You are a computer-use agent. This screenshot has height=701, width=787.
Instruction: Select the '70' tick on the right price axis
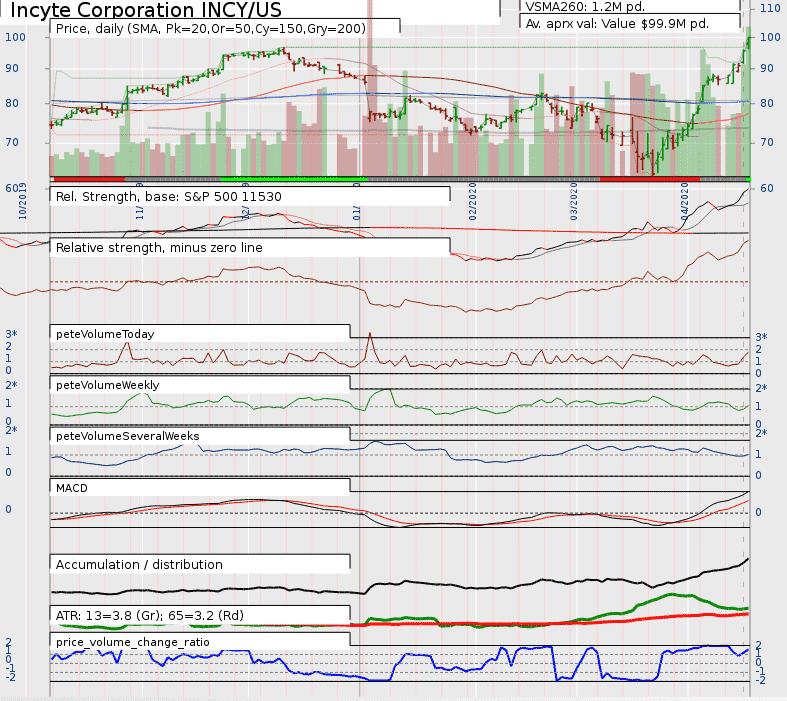tap(766, 143)
